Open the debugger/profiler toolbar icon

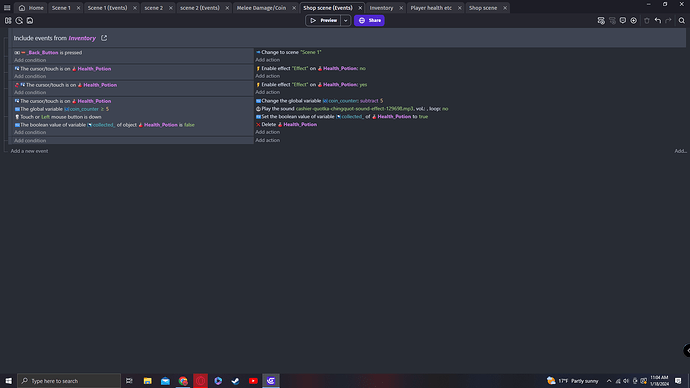19,20
